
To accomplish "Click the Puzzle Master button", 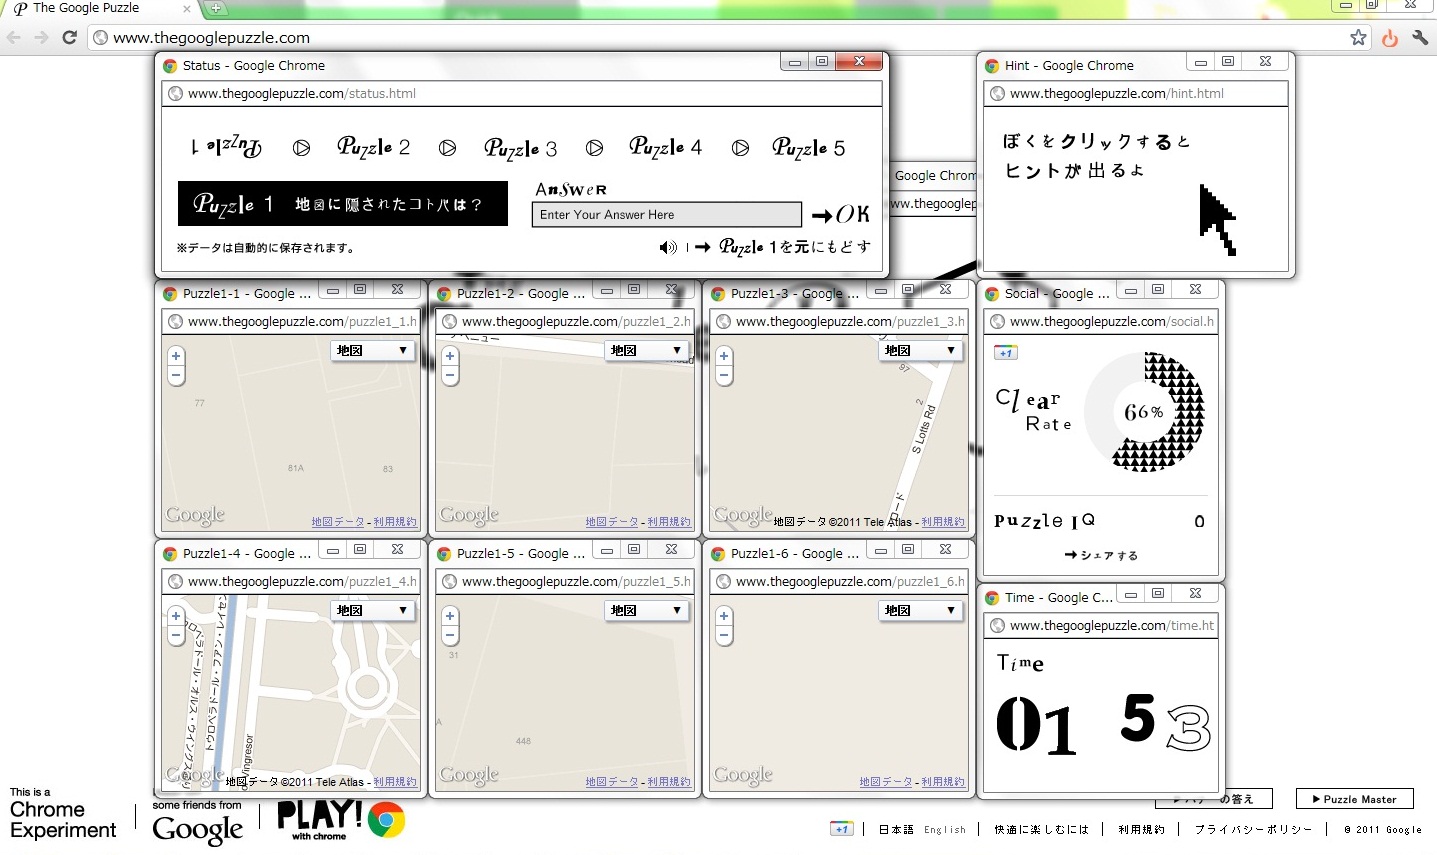I will (x=1354, y=799).
